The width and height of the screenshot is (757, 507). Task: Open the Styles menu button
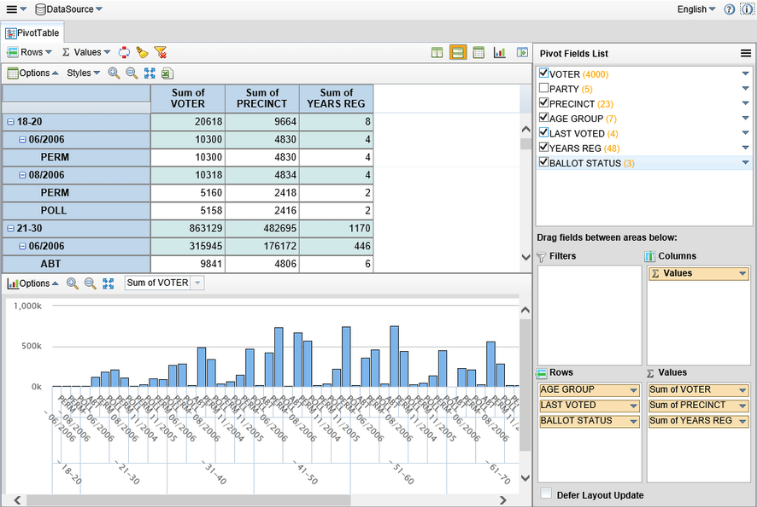pos(82,73)
